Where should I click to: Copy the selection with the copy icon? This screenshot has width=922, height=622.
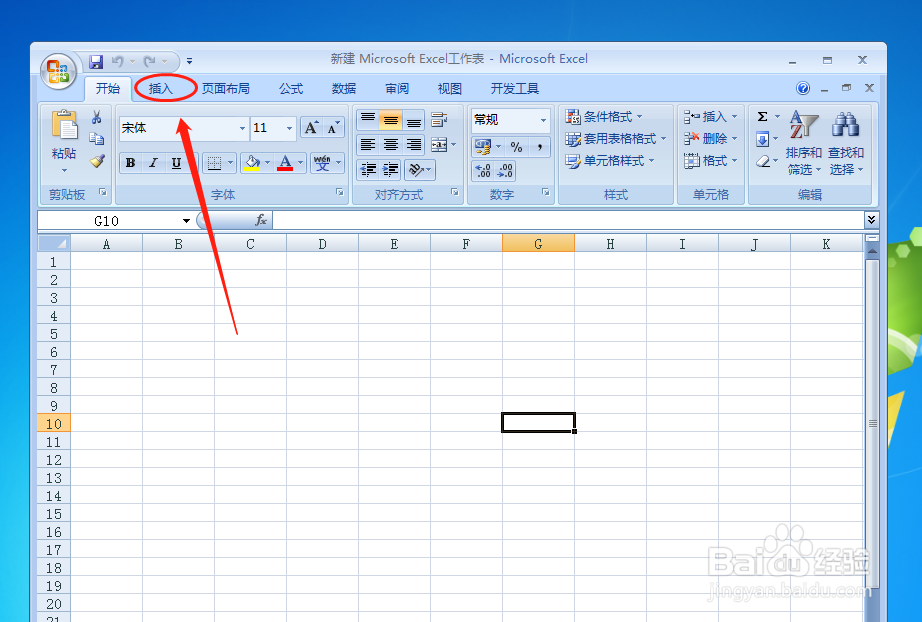[96, 139]
